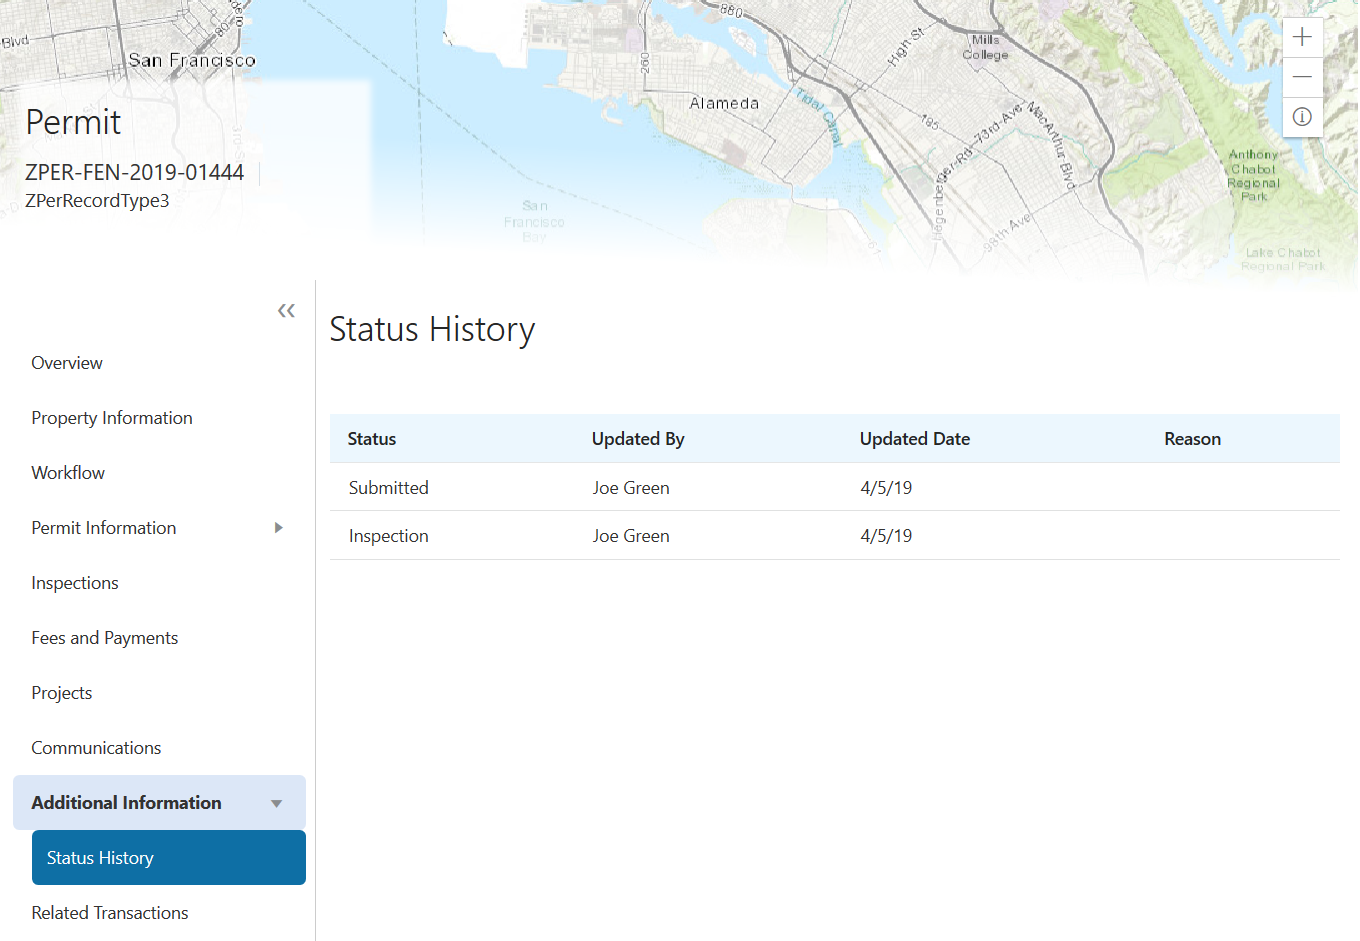The width and height of the screenshot is (1360, 941).
Task: Click permit number ZPER-FEN-2019-01444
Action: click(135, 172)
